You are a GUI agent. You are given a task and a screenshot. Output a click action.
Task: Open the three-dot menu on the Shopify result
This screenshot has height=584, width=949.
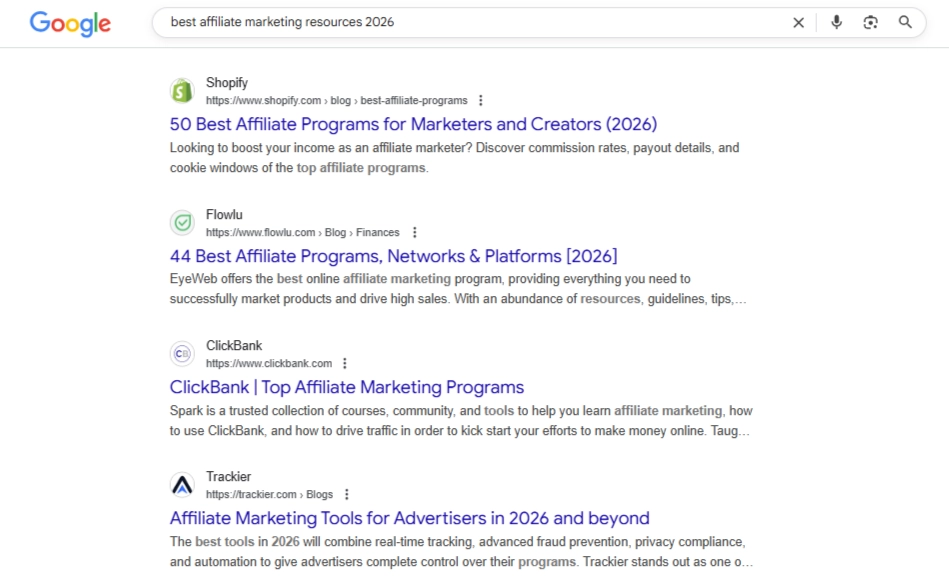(x=481, y=100)
